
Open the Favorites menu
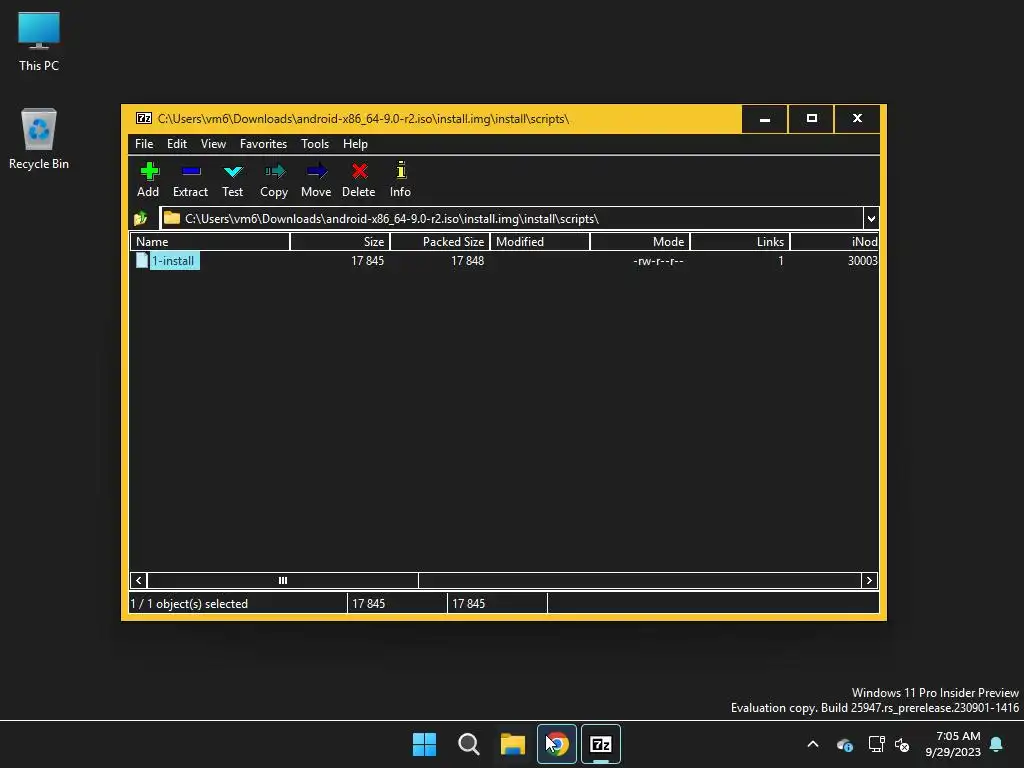[x=263, y=144]
